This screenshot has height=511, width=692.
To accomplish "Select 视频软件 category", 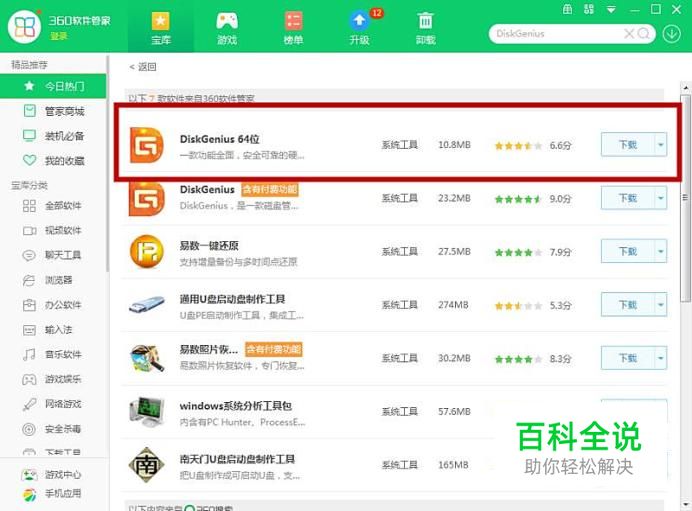I will [53, 230].
